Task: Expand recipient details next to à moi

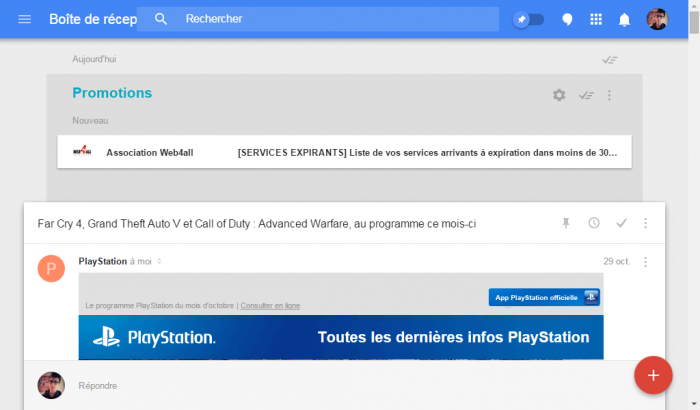Action: tap(159, 261)
